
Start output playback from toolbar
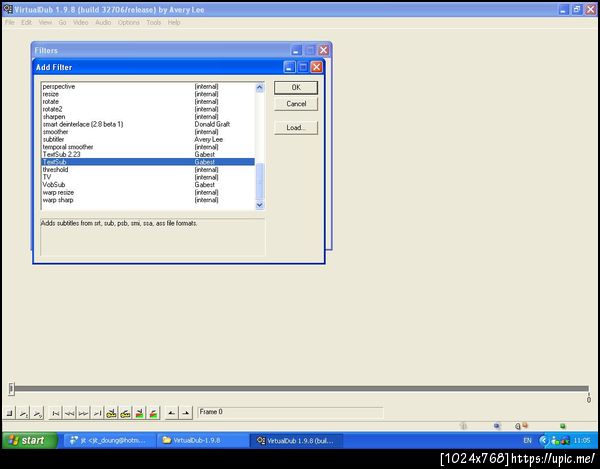coord(38,413)
